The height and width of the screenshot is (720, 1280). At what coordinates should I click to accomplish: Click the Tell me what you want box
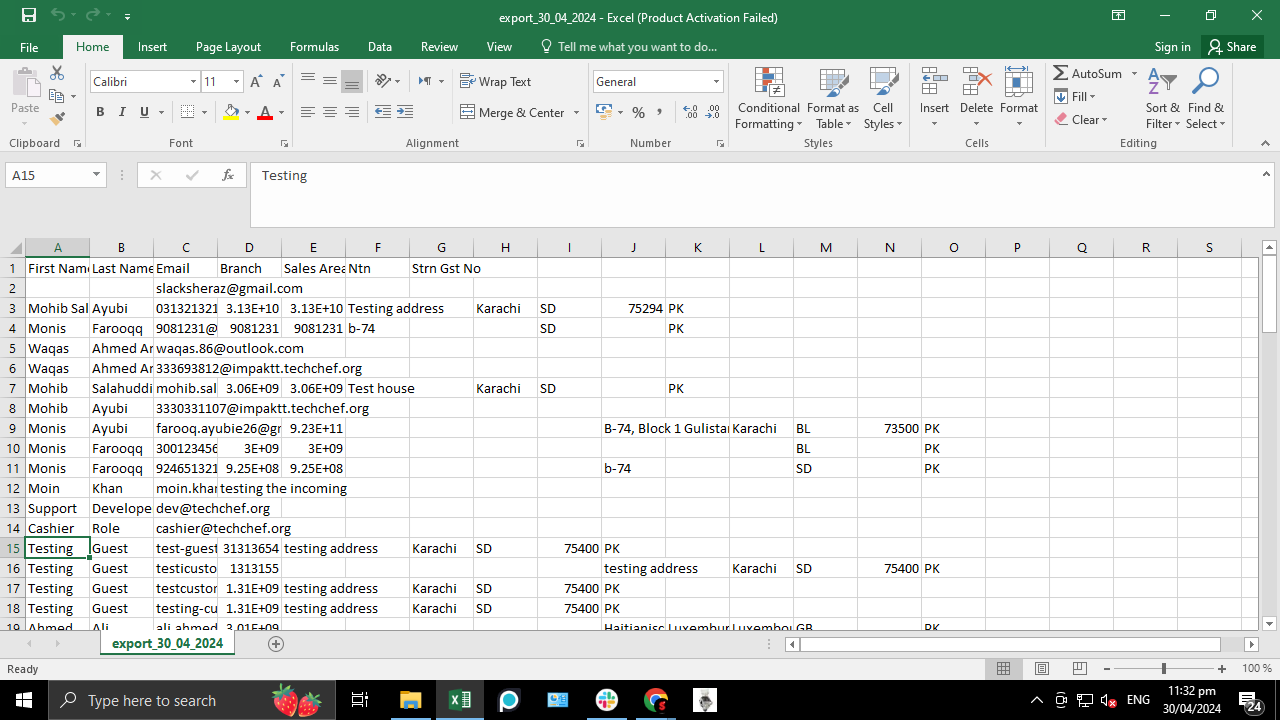[628, 47]
